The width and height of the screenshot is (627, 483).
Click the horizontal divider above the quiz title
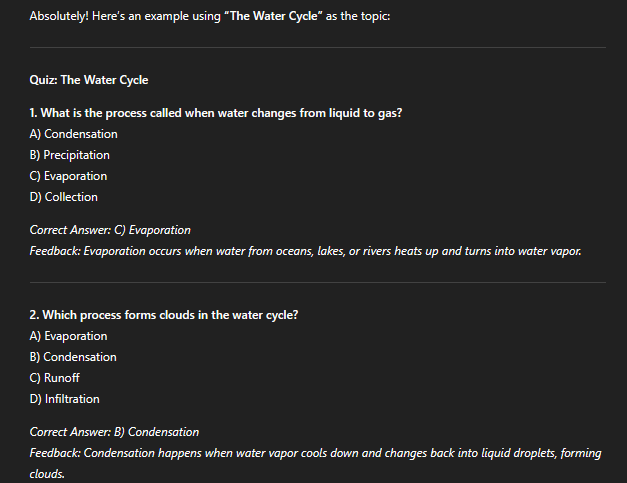pos(318,48)
